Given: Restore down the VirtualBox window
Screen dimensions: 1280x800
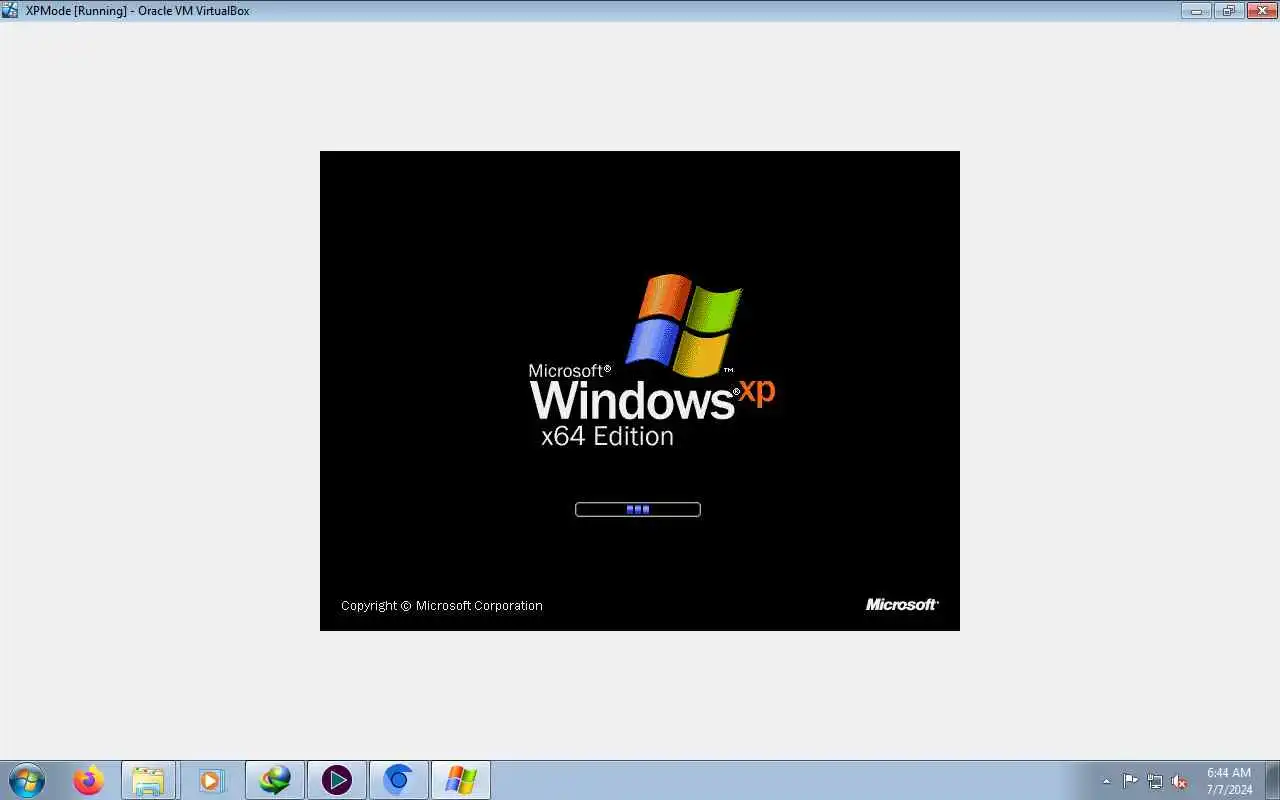Looking at the screenshot, I should tap(1228, 11).
